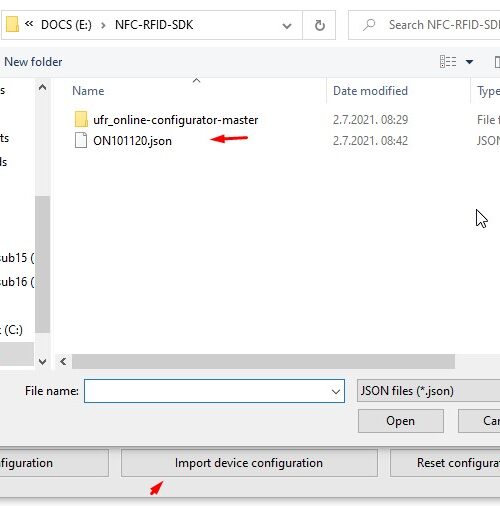Expand the address bar history dropdown
Viewport: 500px width, 506px height.
tap(287, 25)
